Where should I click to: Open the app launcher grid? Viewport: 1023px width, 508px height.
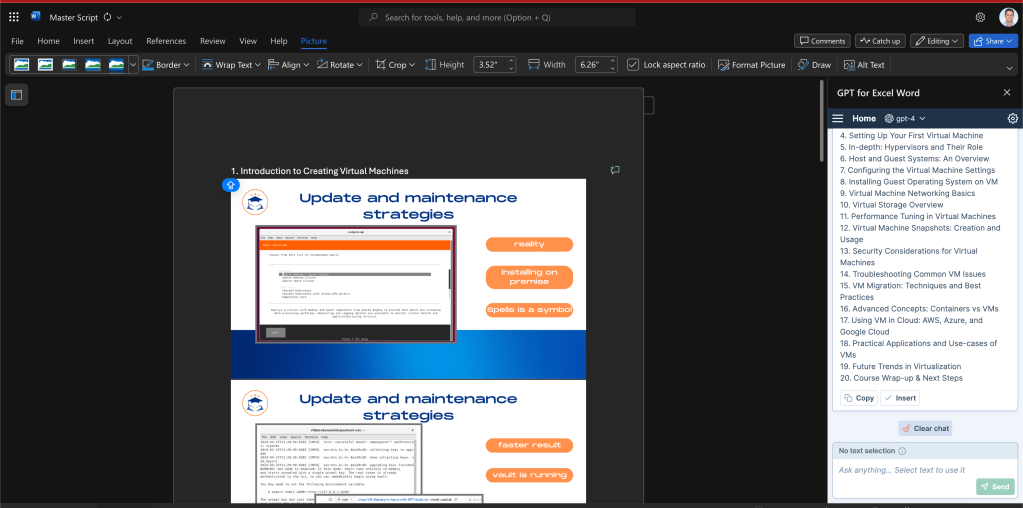(14, 17)
